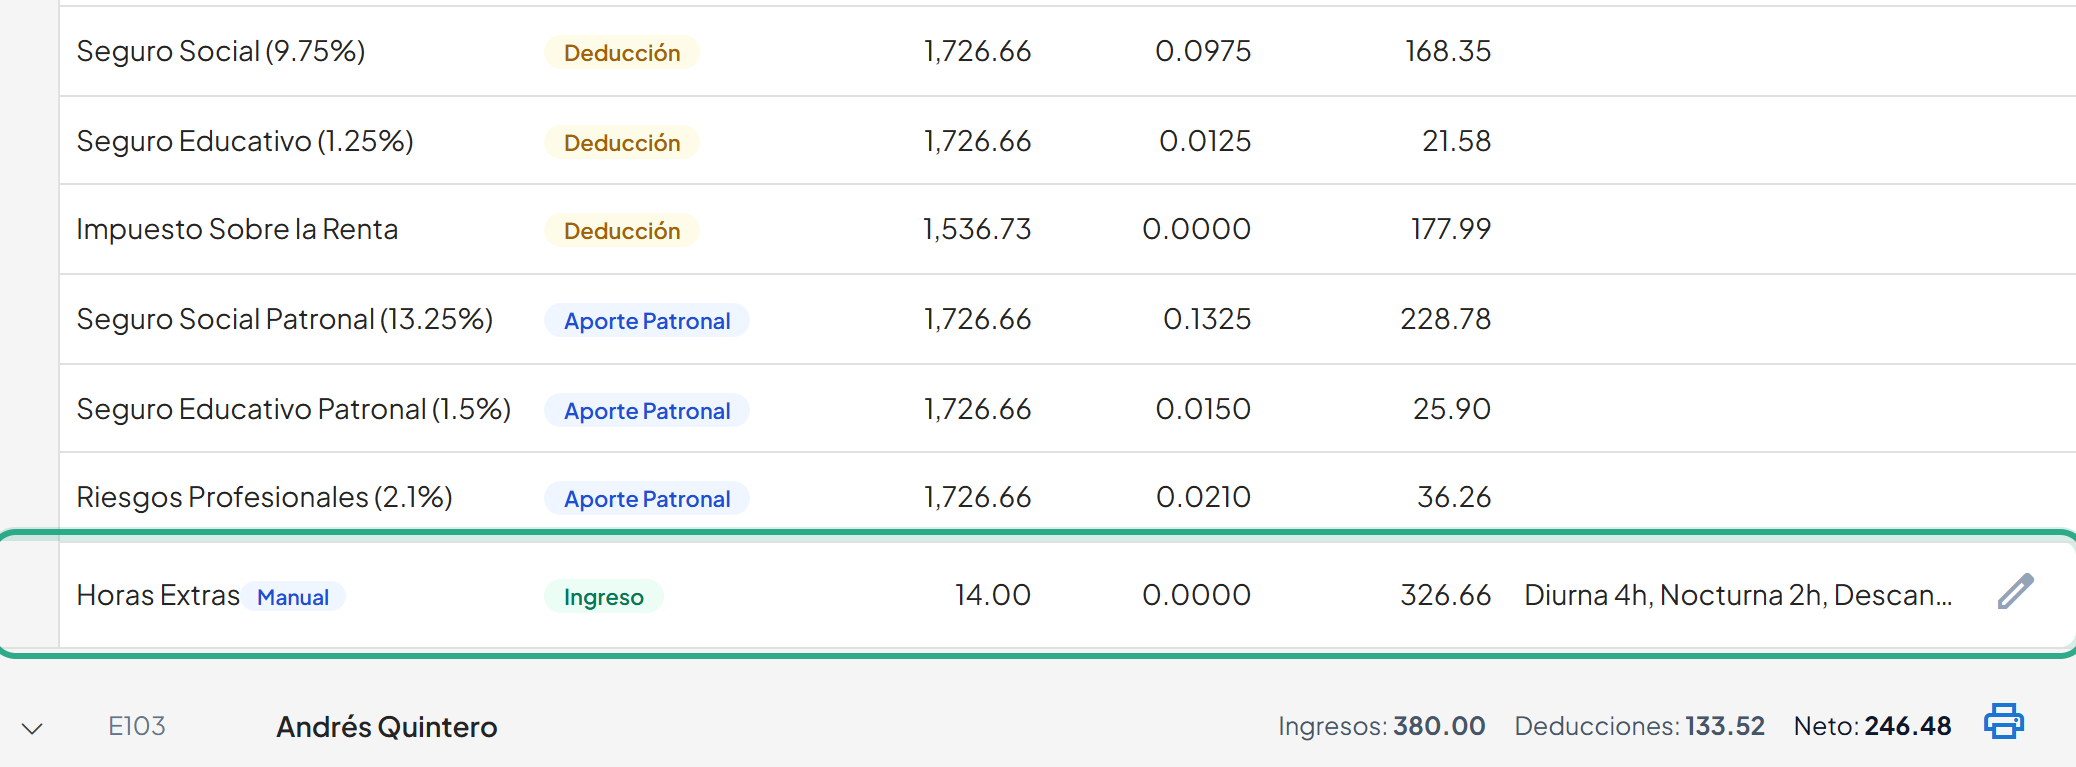Click the E103 employee code
Screen dimensions: 2076x767
137,726
